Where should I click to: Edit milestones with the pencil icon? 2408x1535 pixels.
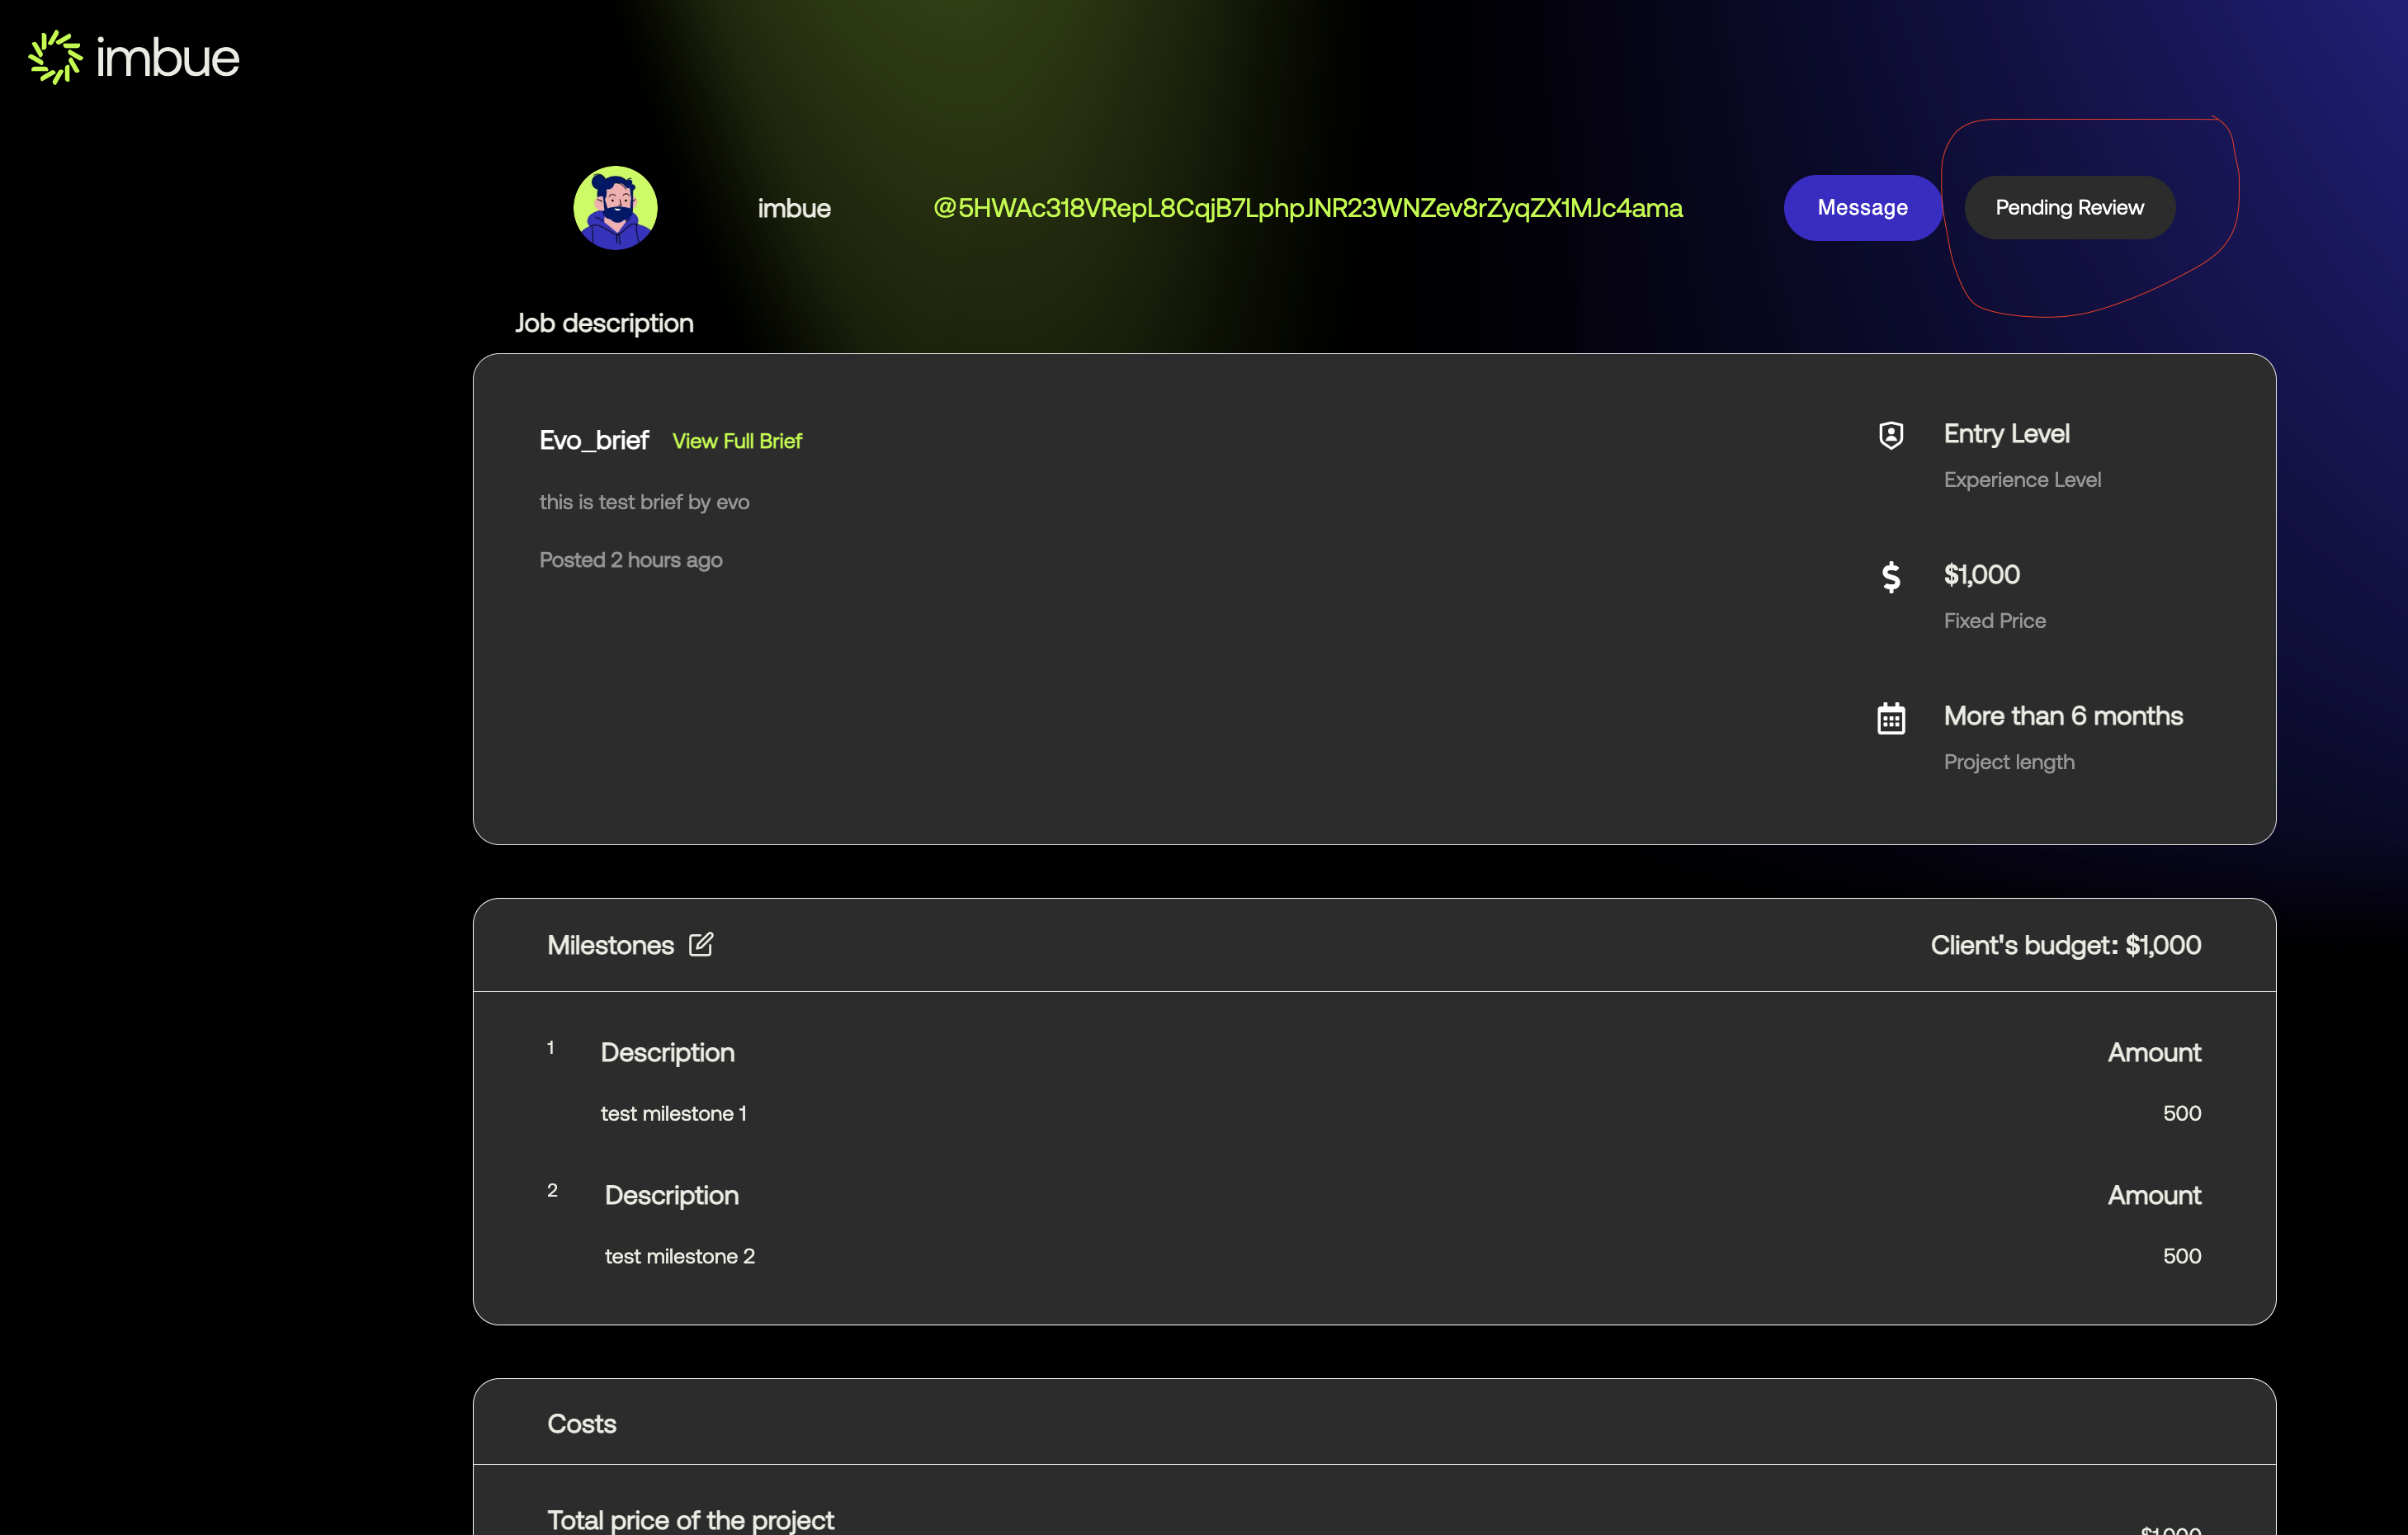[701, 944]
